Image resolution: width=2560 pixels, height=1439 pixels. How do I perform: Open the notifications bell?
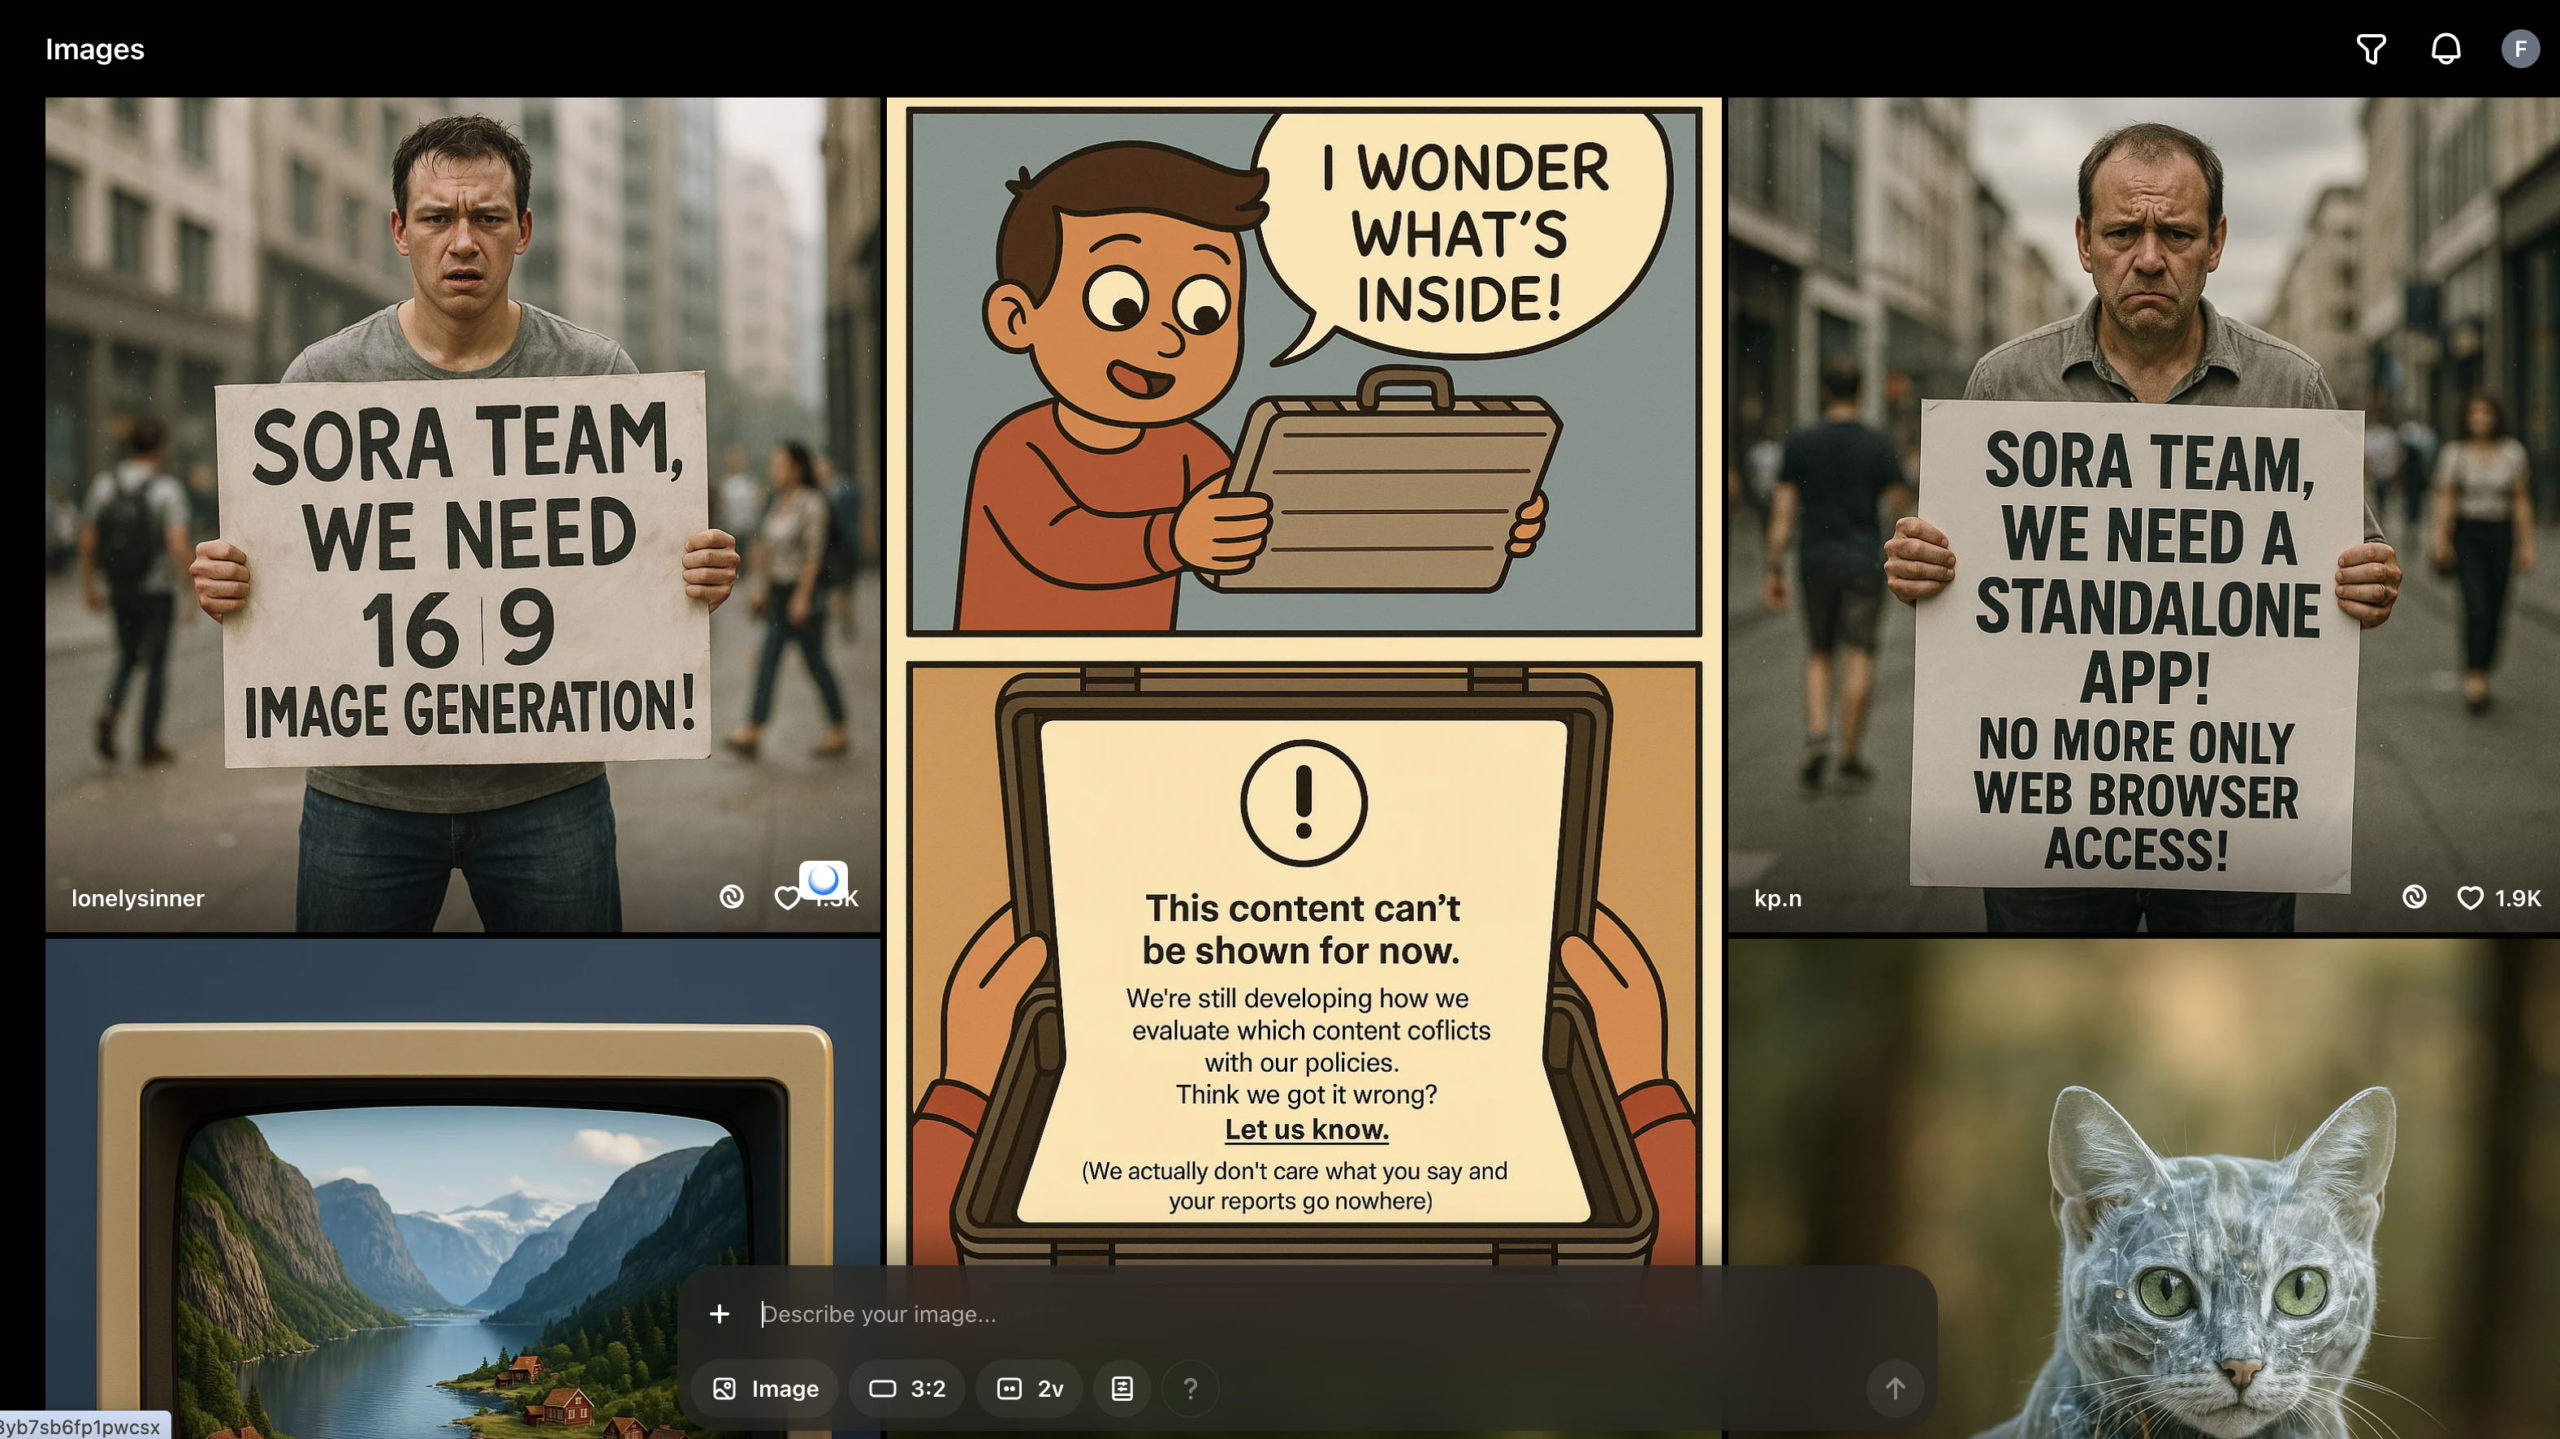[2445, 49]
